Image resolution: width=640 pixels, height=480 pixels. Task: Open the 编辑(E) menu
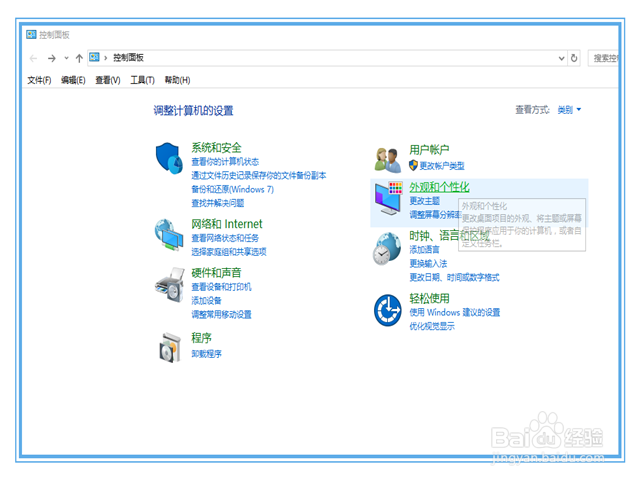[73, 80]
